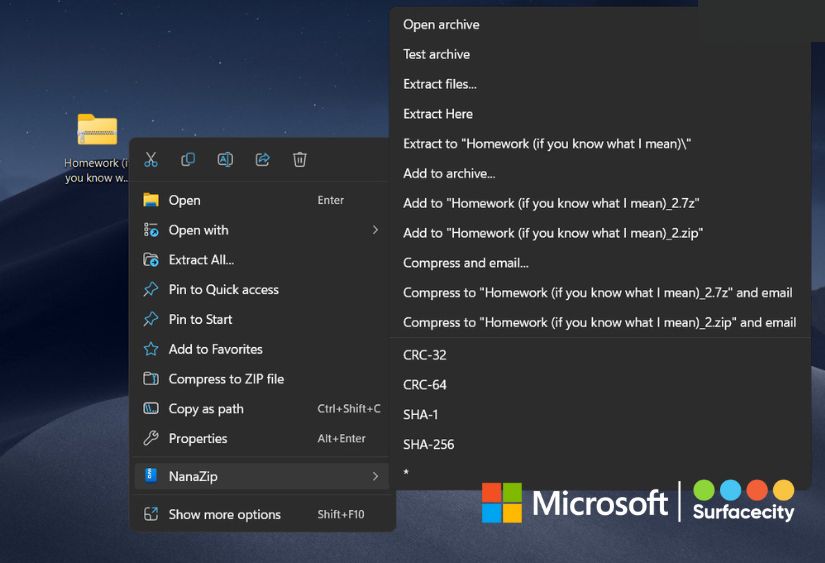The height and width of the screenshot is (563, 825).
Task: Click the Delete trash icon
Action: (x=300, y=160)
